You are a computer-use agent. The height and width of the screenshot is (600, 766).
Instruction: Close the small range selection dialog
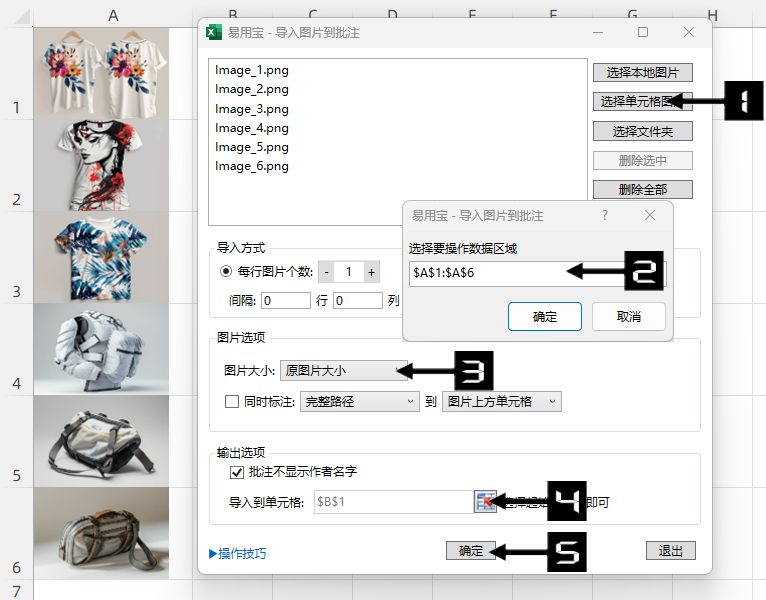(x=650, y=215)
